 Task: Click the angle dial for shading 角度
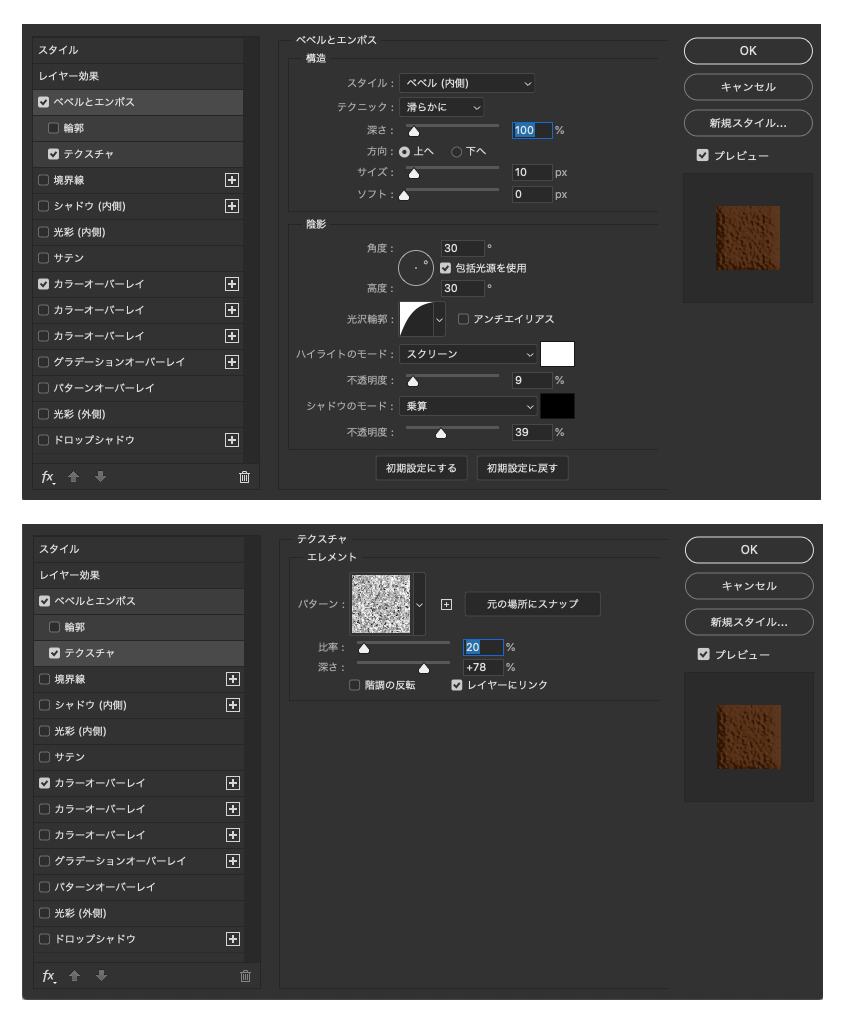(414, 266)
